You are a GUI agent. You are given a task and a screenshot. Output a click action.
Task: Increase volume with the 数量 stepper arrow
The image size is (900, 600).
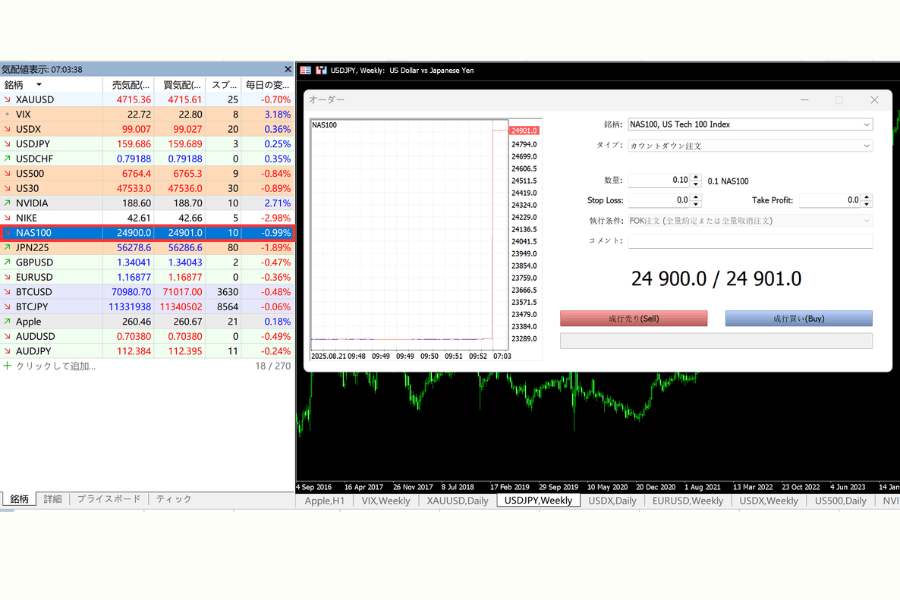(695, 177)
